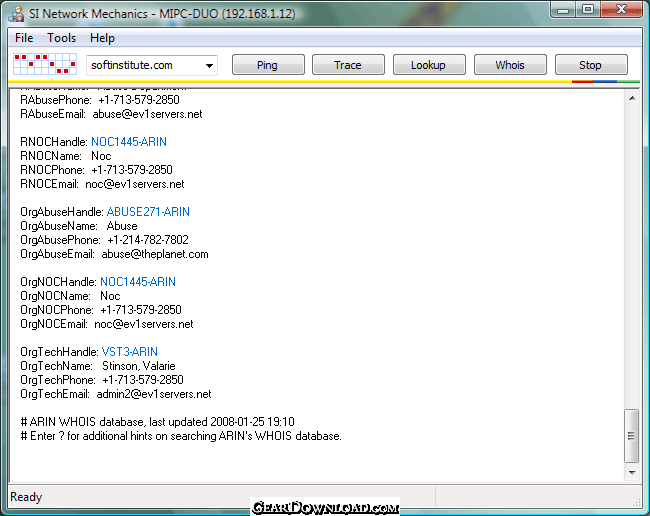Click the scrollbar down arrow
The width and height of the screenshot is (650, 516).
click(x=632, y=472)
